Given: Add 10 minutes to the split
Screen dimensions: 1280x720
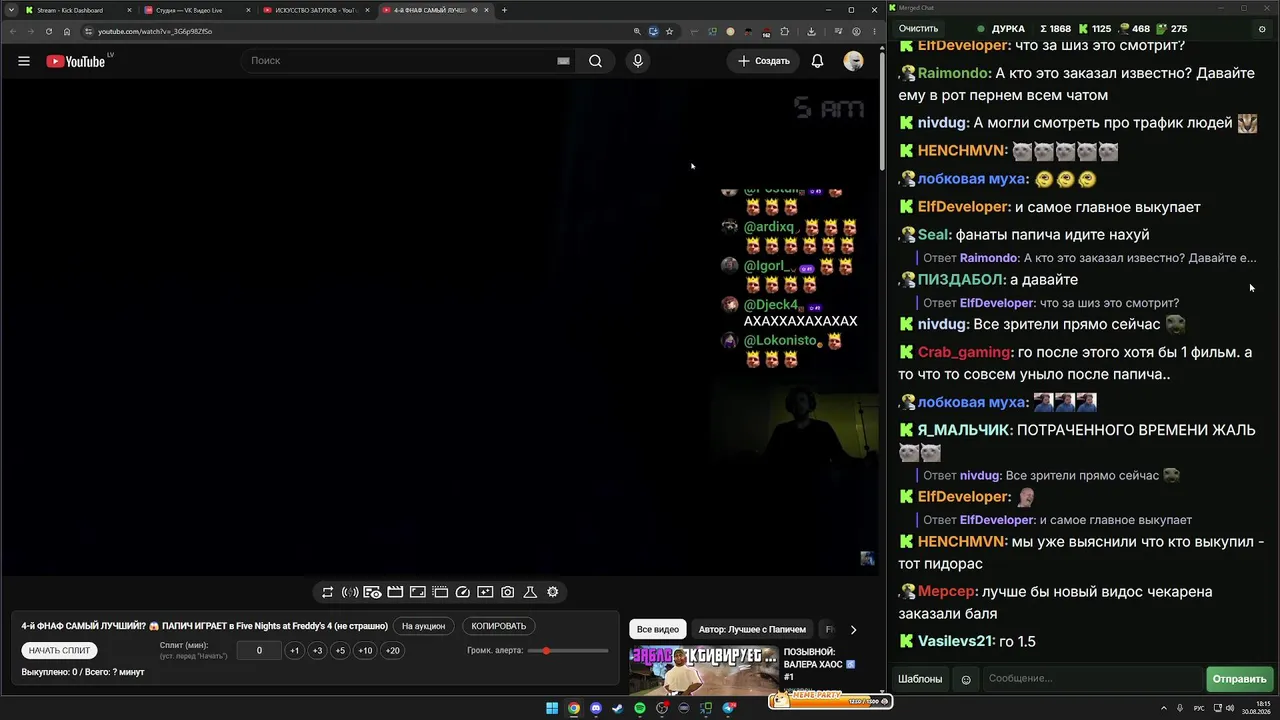Looking at the screenshot, I should (365, 650).
